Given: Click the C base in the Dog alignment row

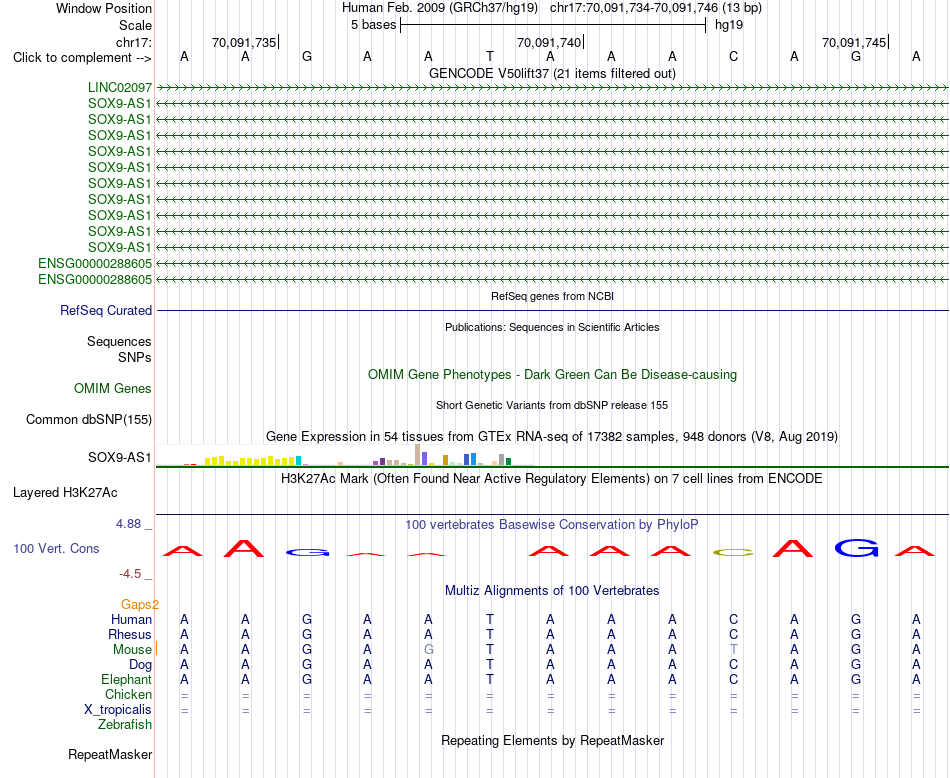Looking at the screenshot, I should point(734,665).
